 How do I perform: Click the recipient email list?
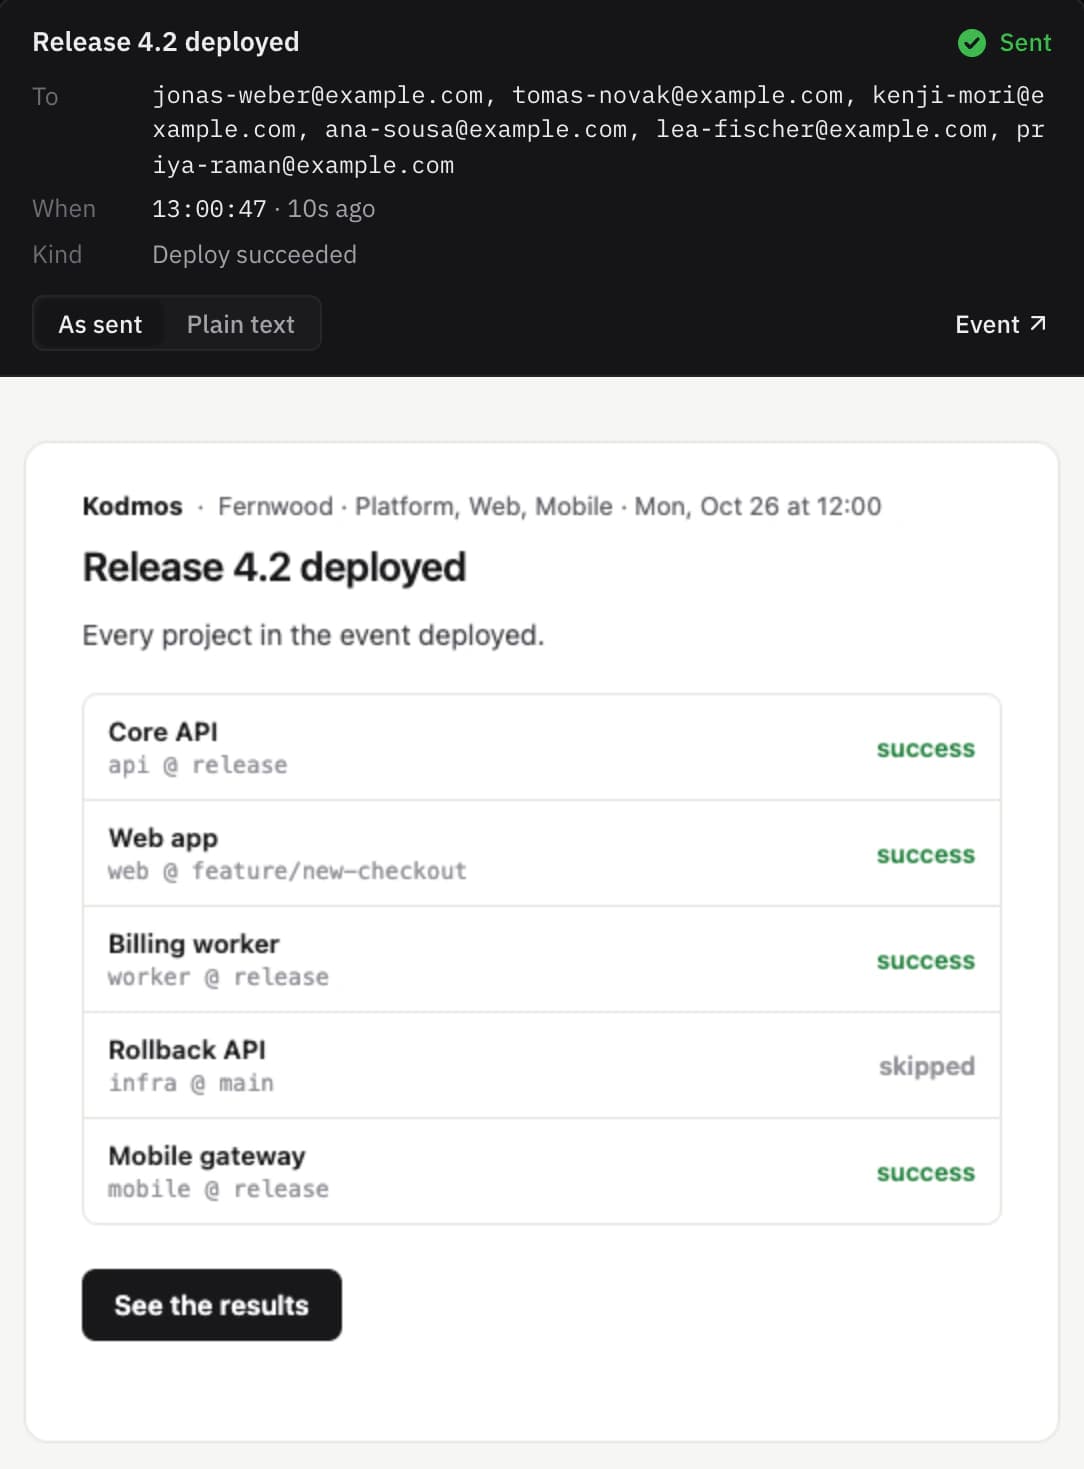point(598,130)
